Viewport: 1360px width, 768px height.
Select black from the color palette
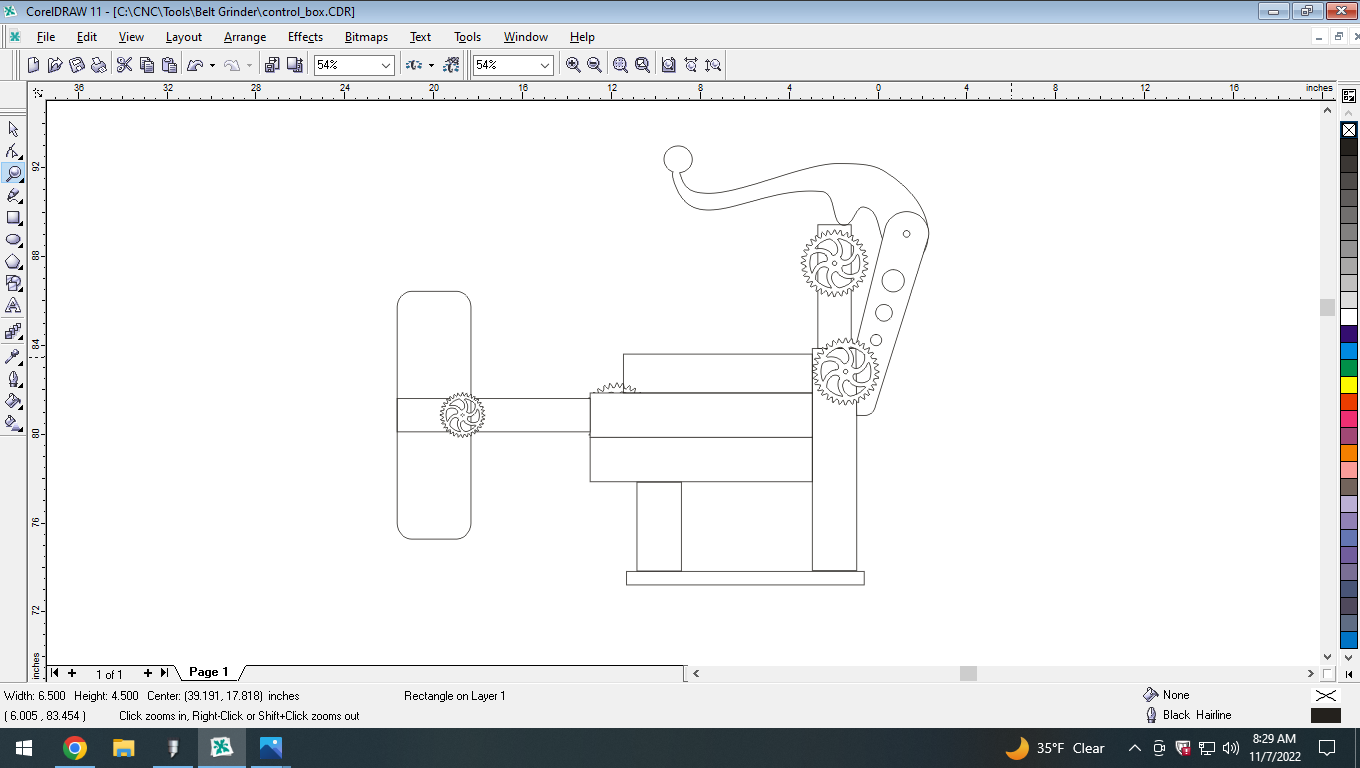click(1349, 146)
